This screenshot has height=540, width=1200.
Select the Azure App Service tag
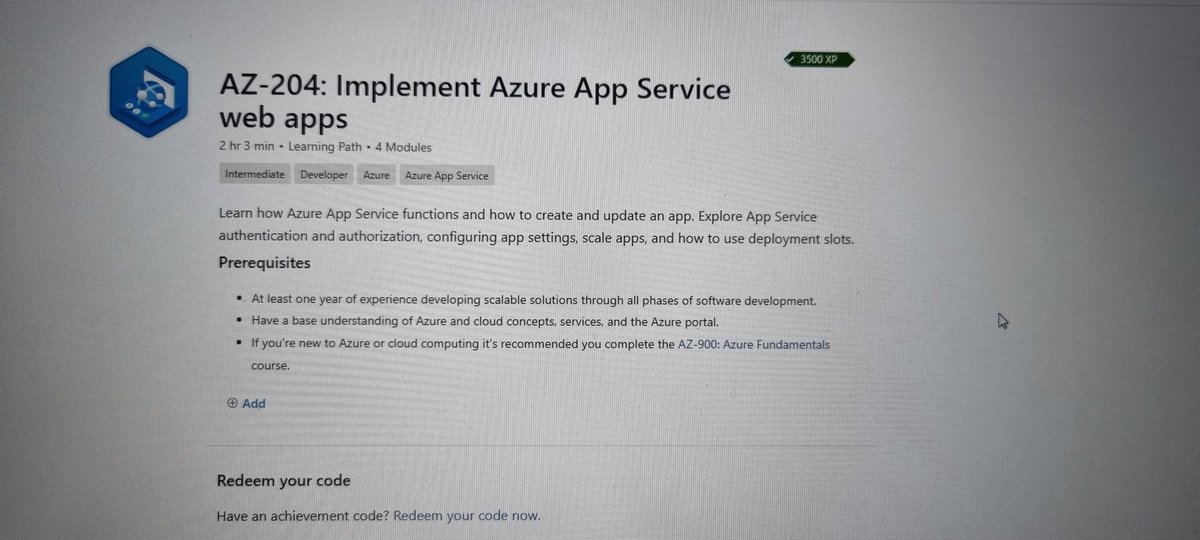[x=447, y=176]
